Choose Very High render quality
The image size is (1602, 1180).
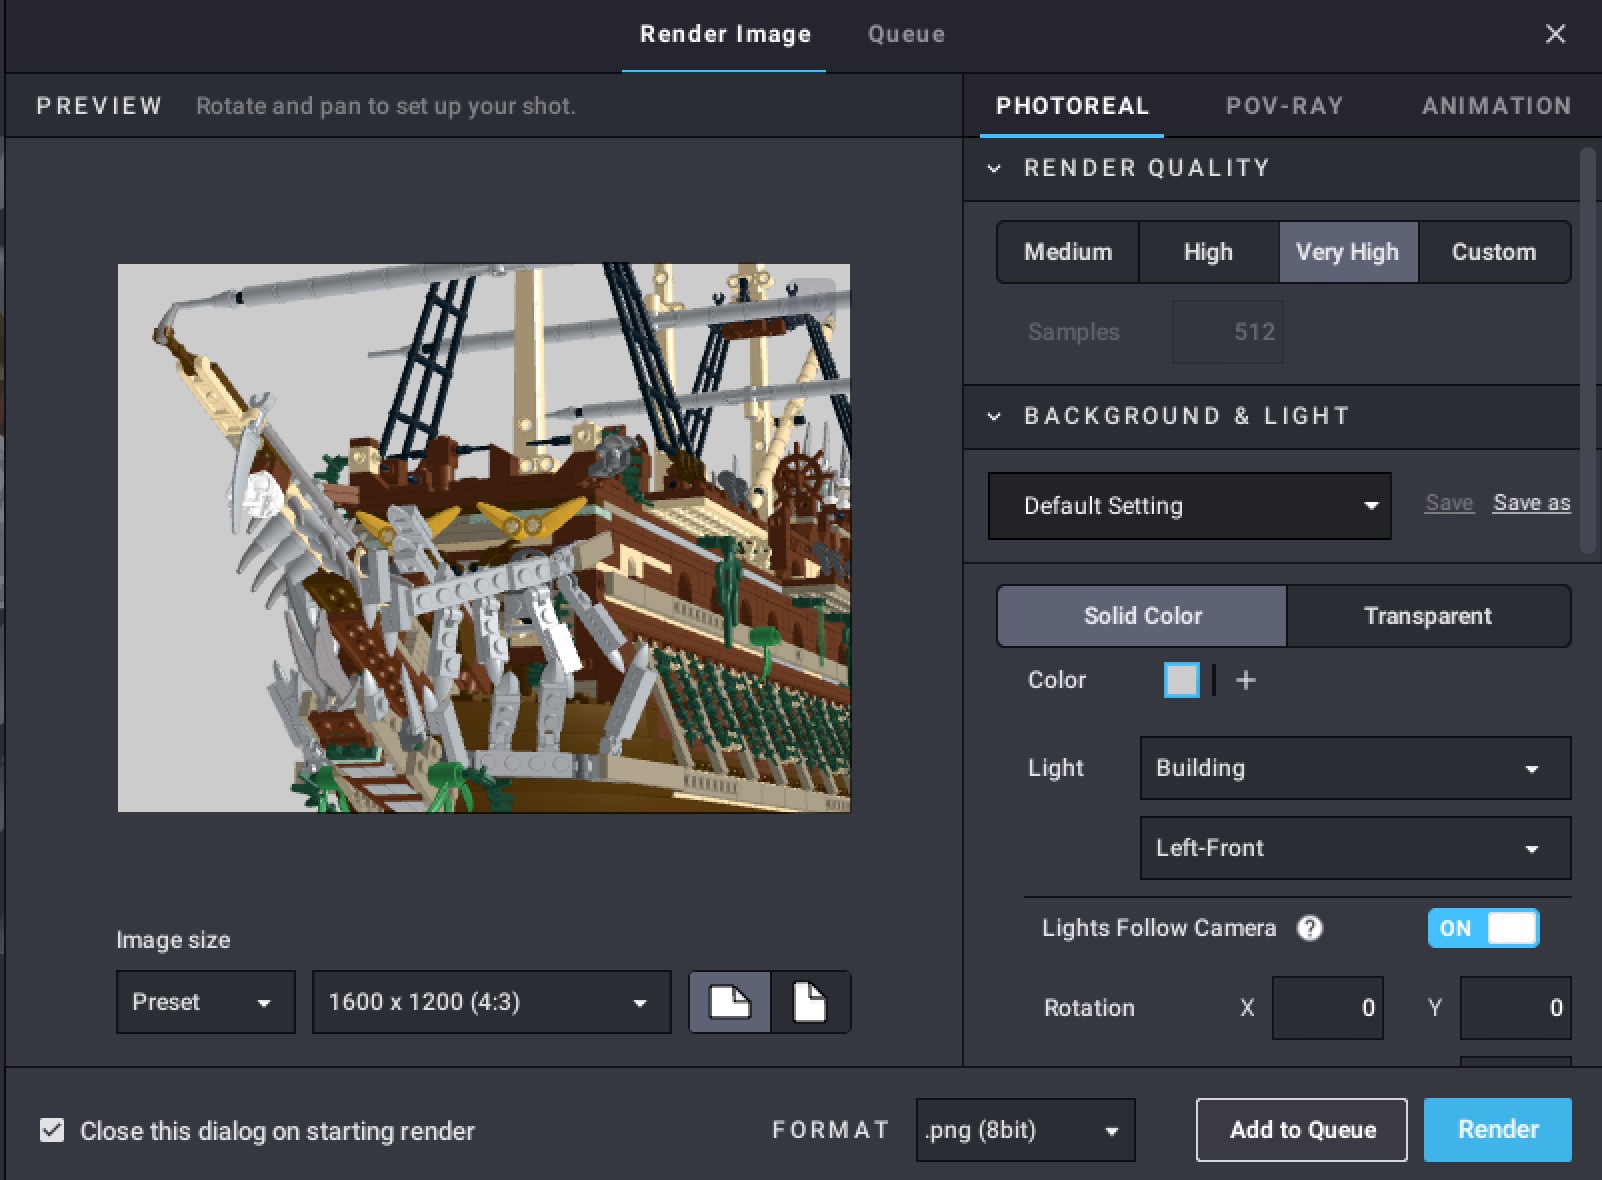click(1348, 252)
